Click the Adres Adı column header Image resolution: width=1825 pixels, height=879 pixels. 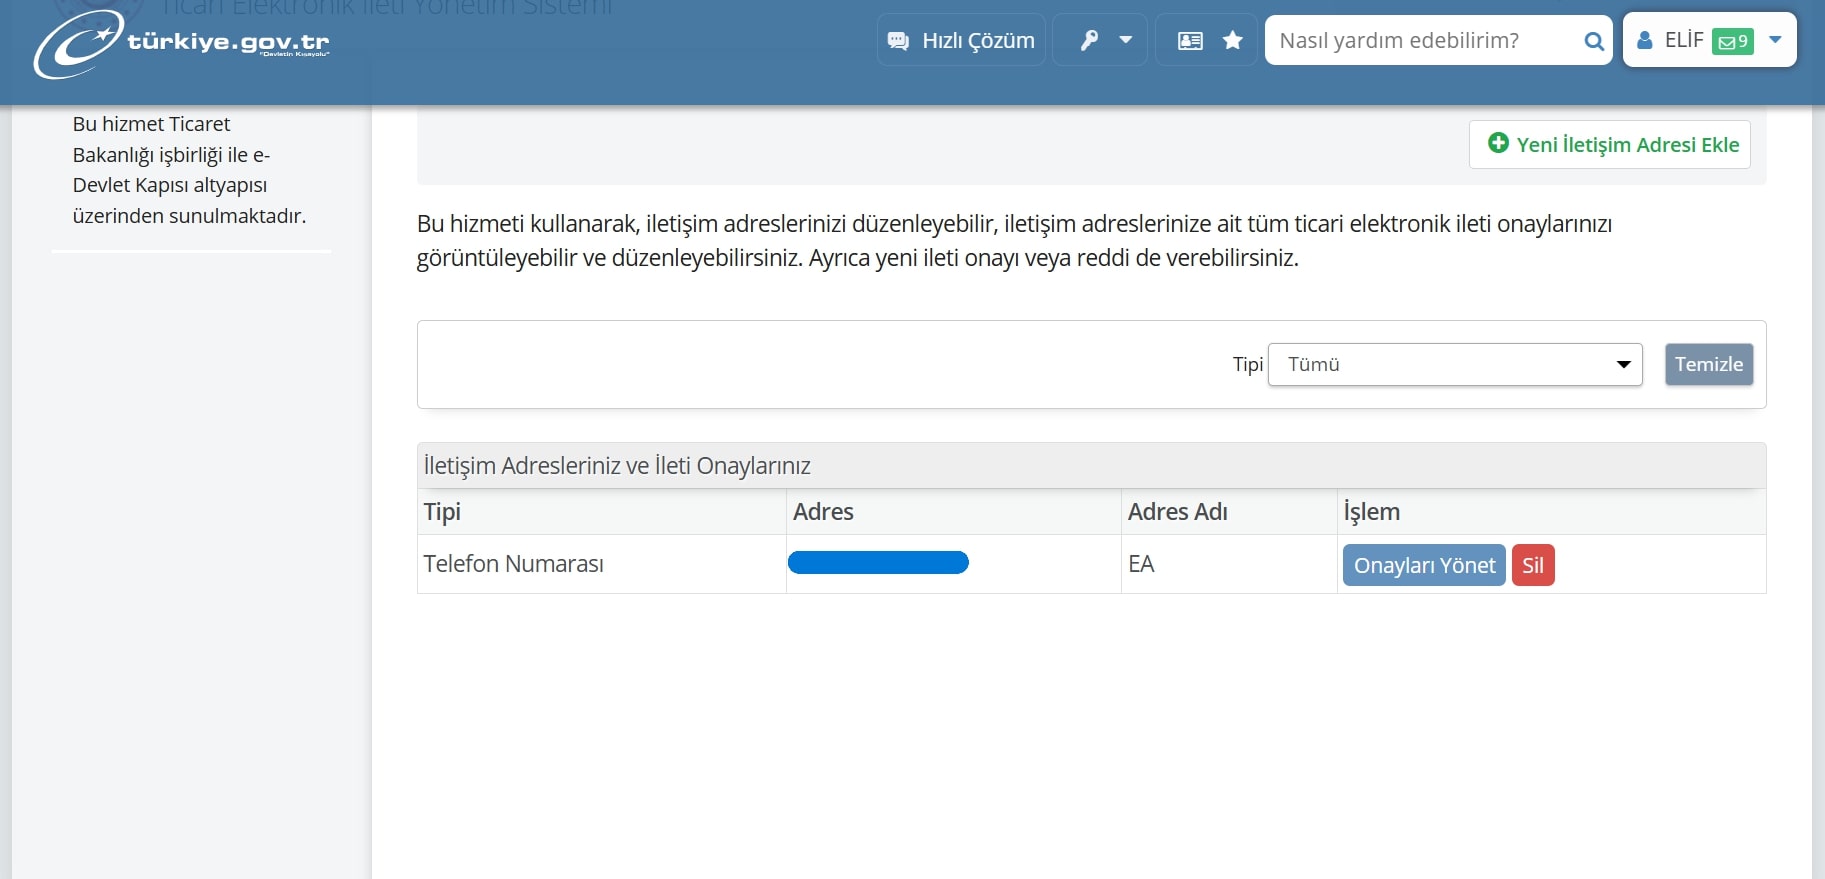click(1177, 512)
